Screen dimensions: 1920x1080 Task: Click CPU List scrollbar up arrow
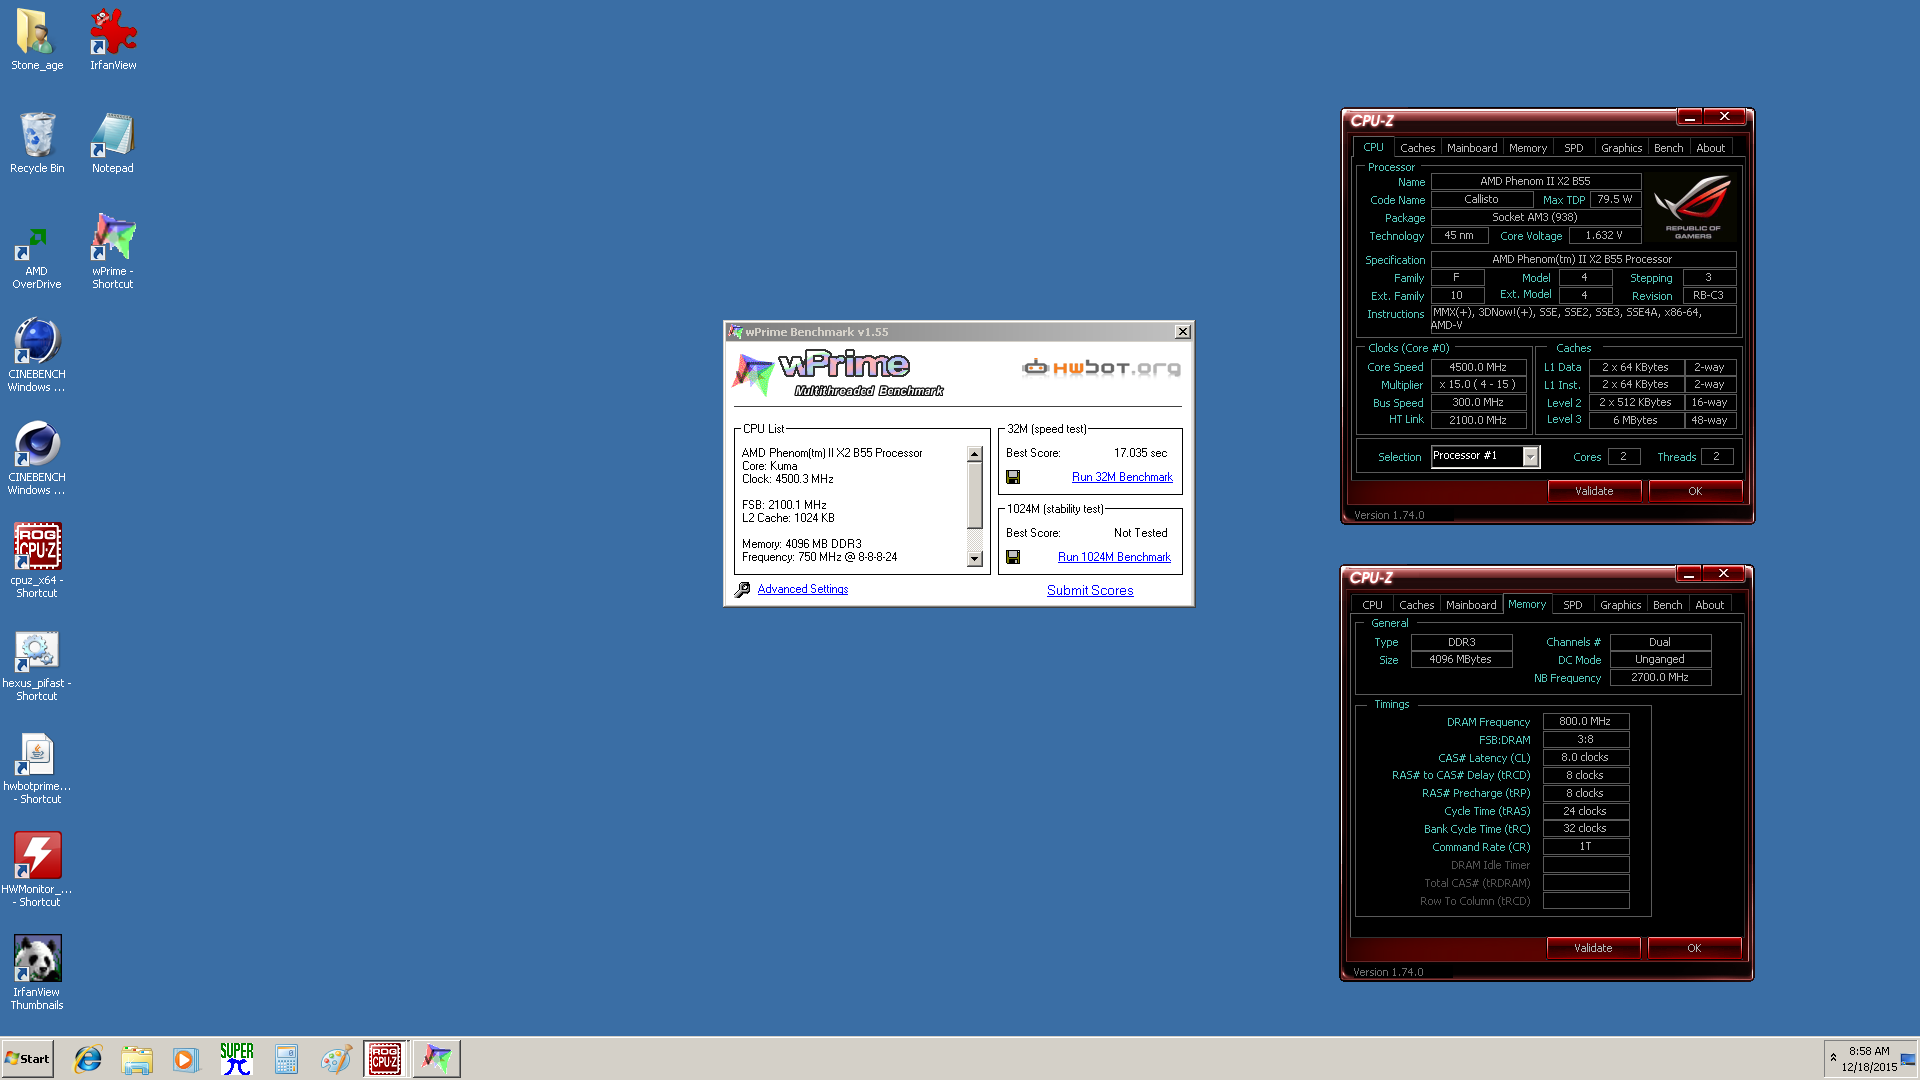975,455
